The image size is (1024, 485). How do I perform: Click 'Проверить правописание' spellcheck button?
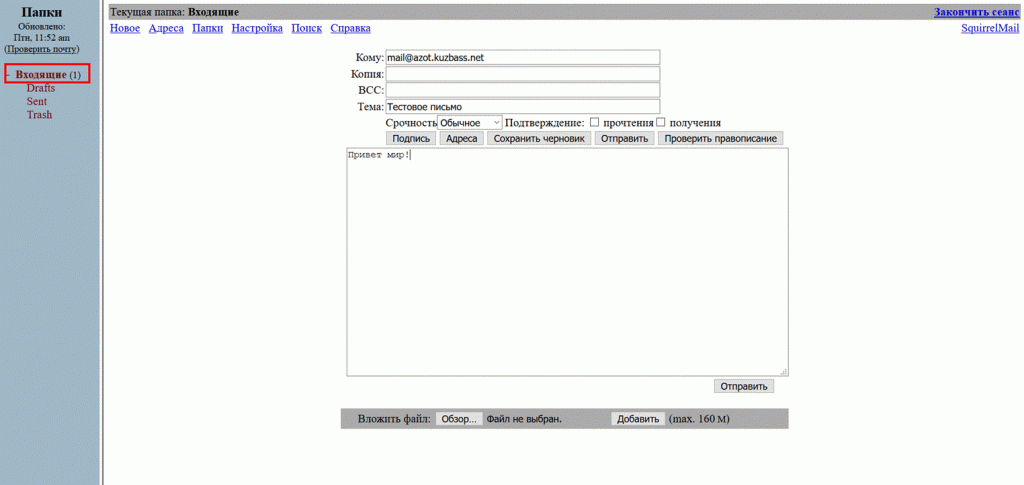pos(720,138)
